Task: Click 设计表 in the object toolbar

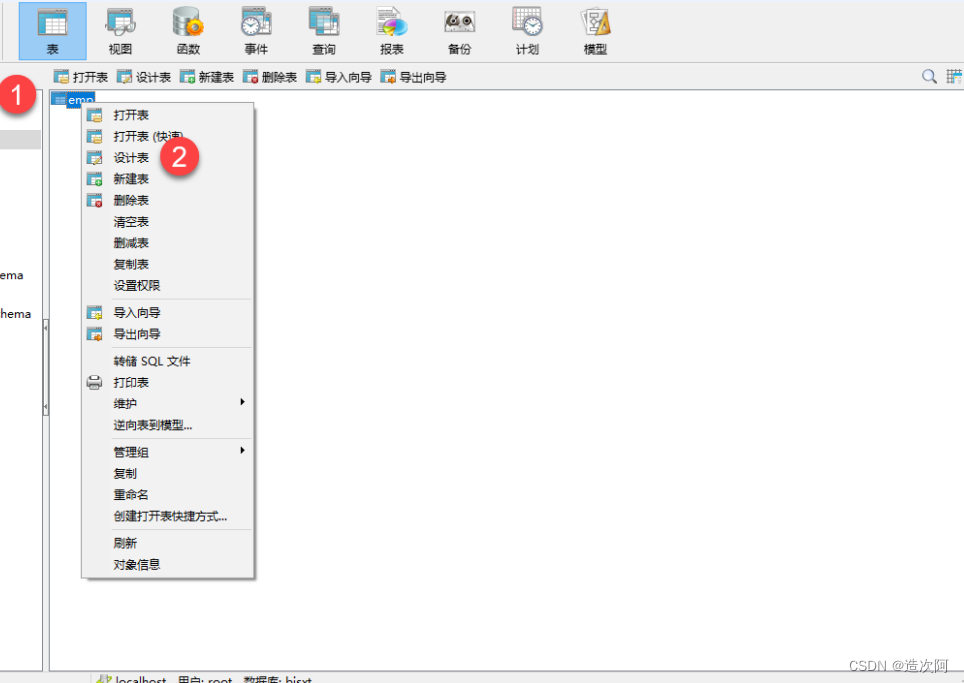Action: (x=144, y=77)
